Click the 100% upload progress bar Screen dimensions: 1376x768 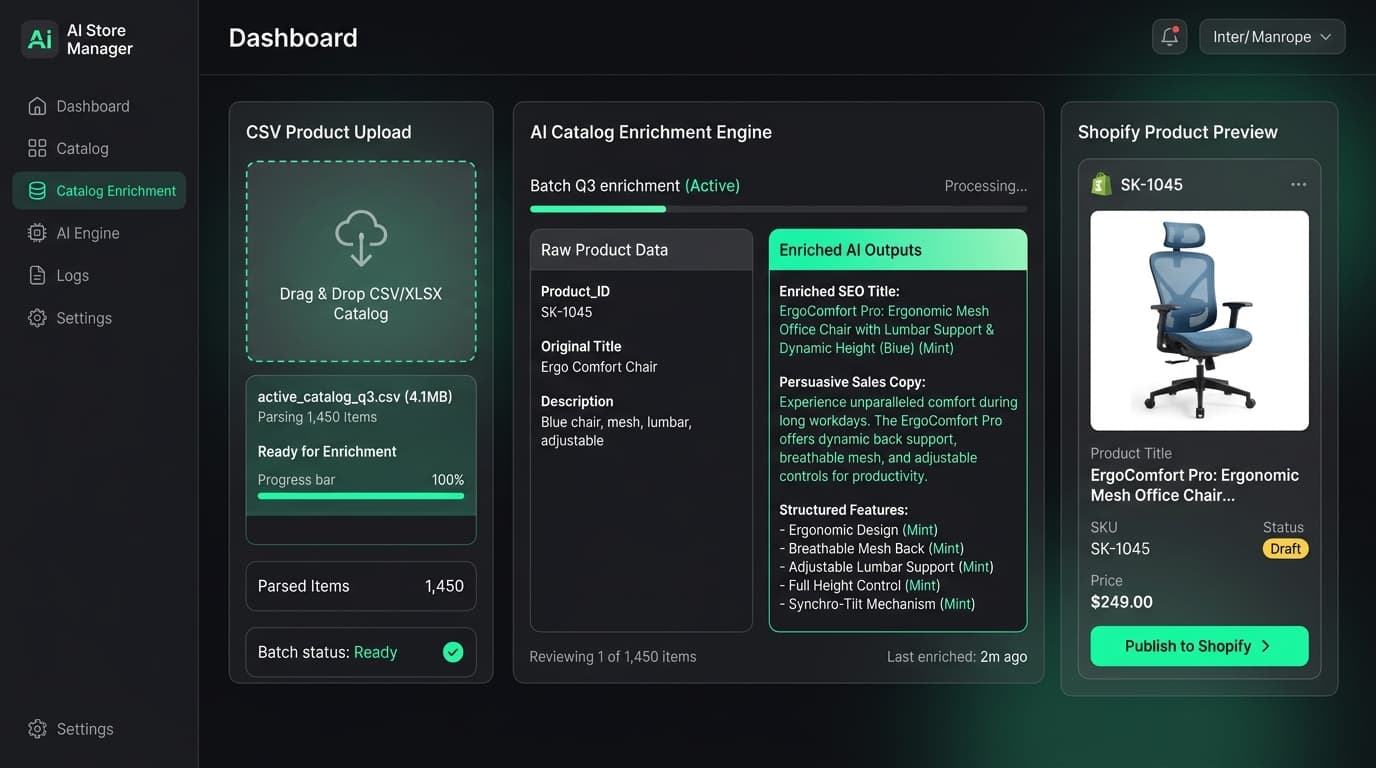361,495
